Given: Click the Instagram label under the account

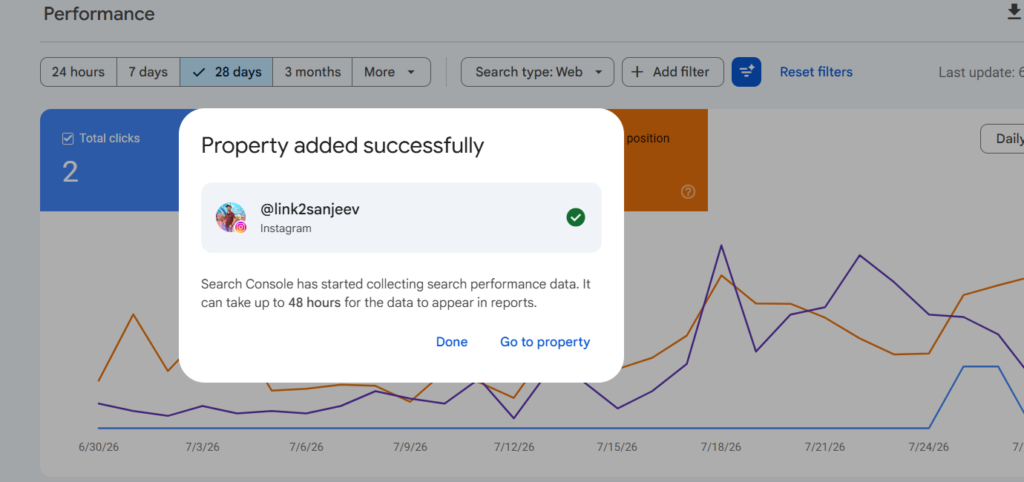Looking at the screenshot, I should (286, 229).
